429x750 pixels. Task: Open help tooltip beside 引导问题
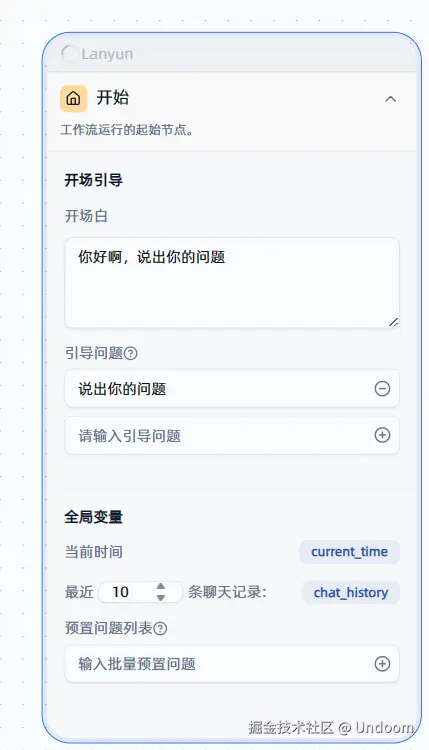131,353
